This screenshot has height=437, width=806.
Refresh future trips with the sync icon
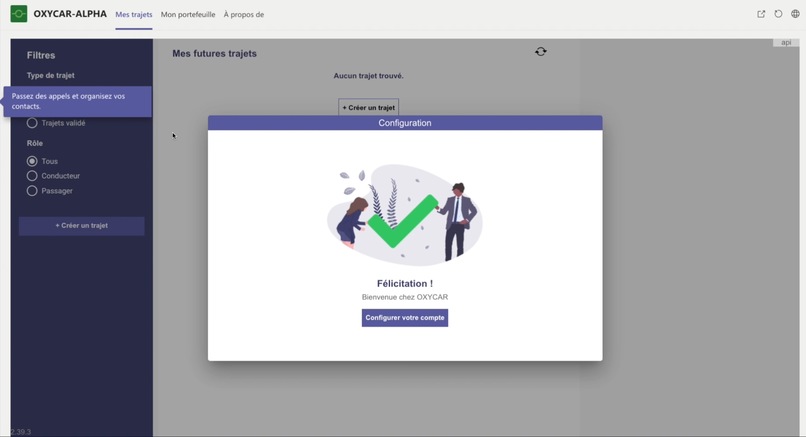coord(541,51)
